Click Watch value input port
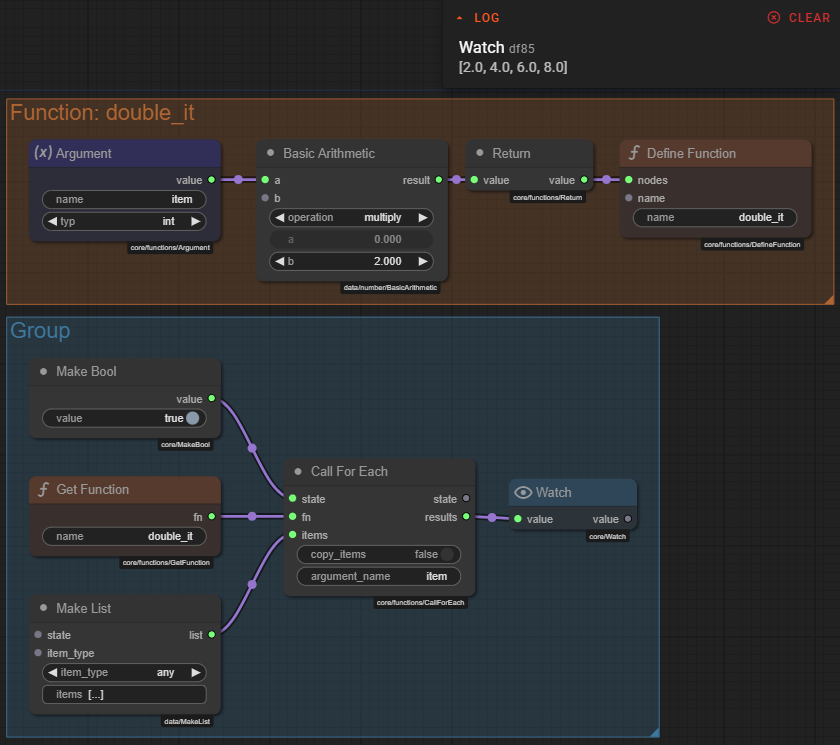 (x=518, y=518)
